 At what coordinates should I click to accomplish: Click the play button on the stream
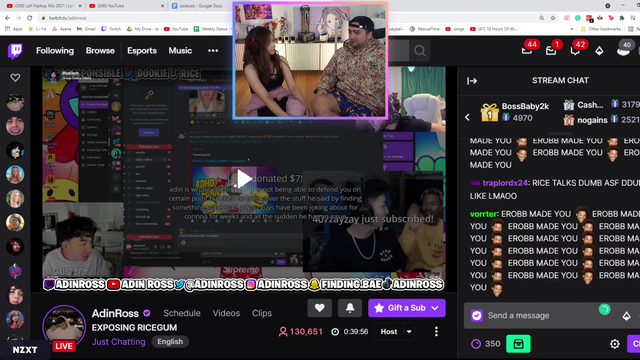coord(244,179)
